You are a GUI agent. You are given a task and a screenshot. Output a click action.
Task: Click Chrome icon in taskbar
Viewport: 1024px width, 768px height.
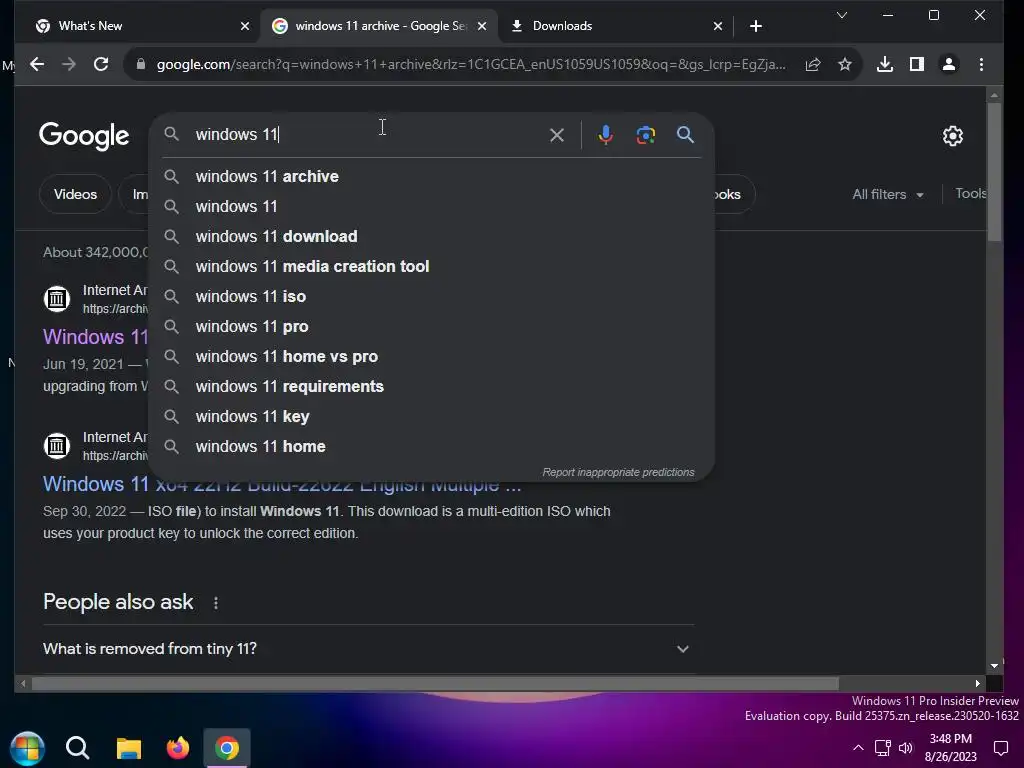(227, 748)
